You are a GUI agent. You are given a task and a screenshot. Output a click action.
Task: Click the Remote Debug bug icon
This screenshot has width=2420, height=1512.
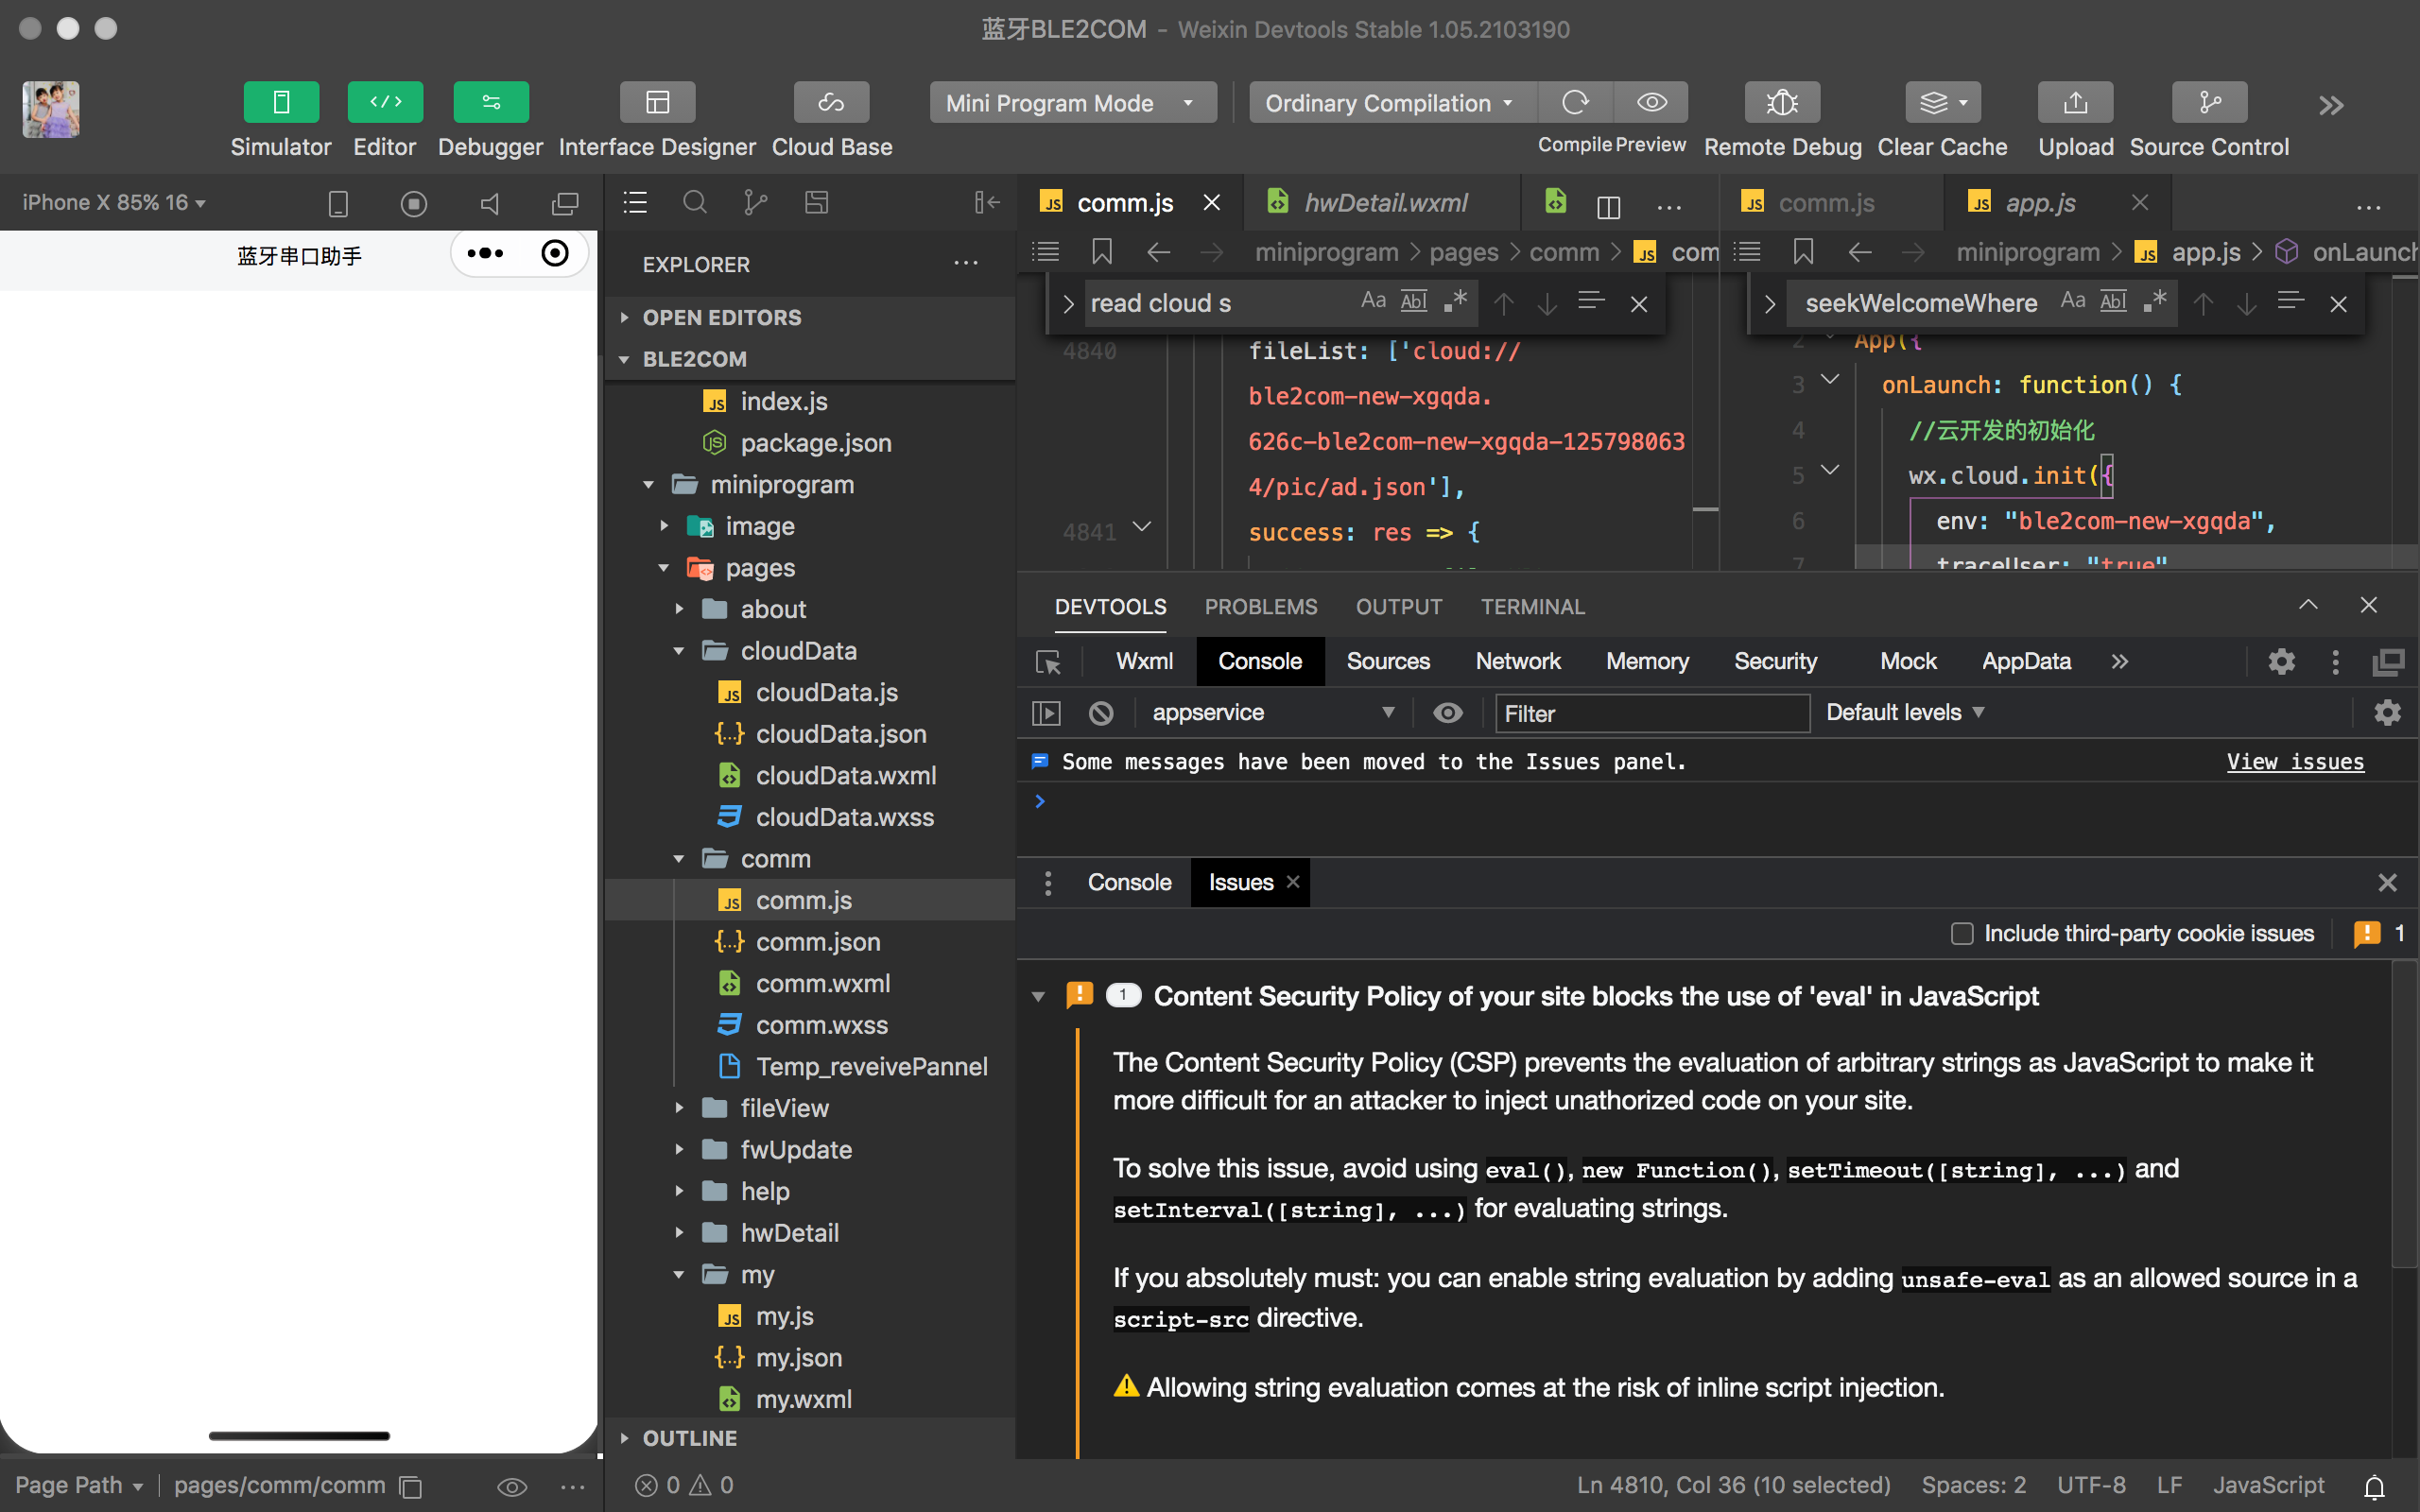click(1781, 102)
